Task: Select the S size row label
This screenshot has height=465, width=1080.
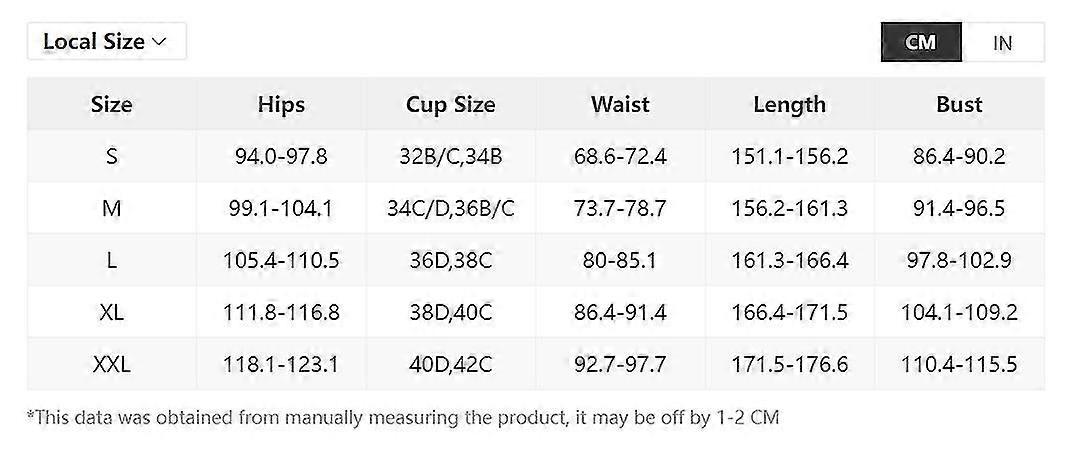Action: [111, 156]
